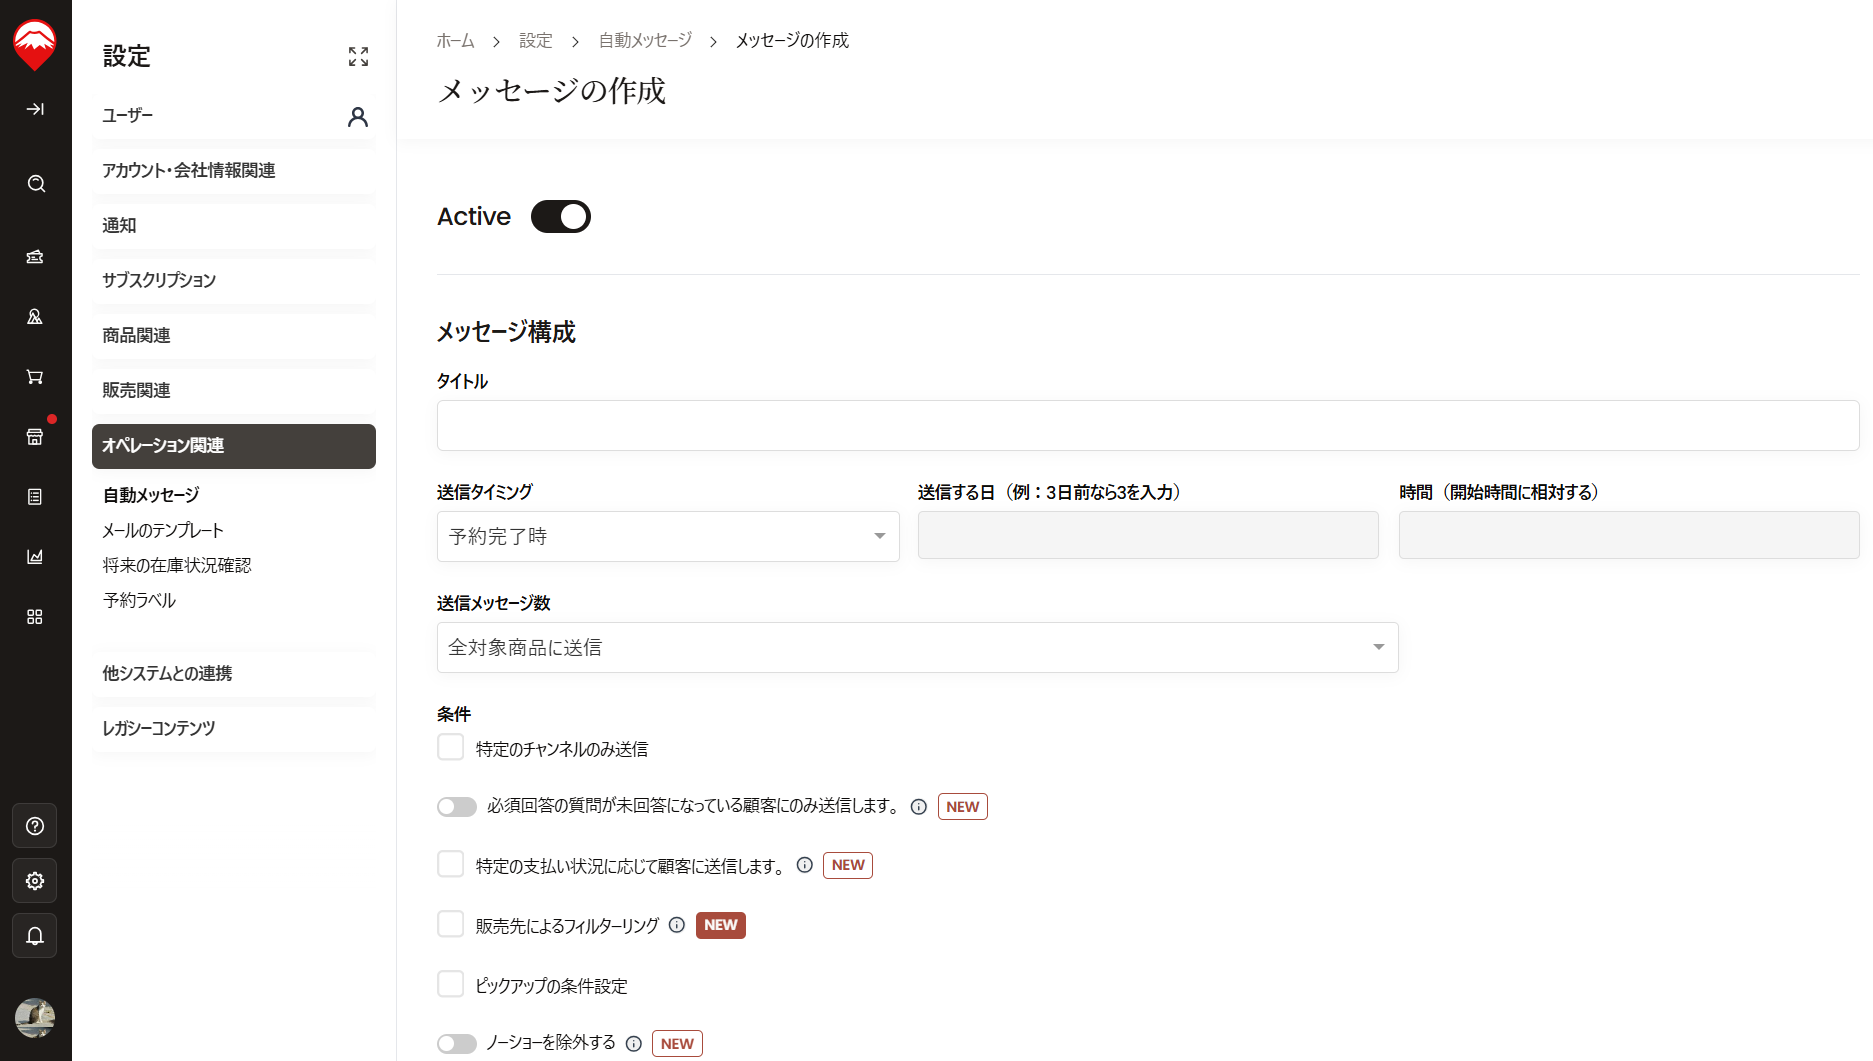
Task: Click the analytics chart icon in sidebar
Action: [x=35, y=557]
